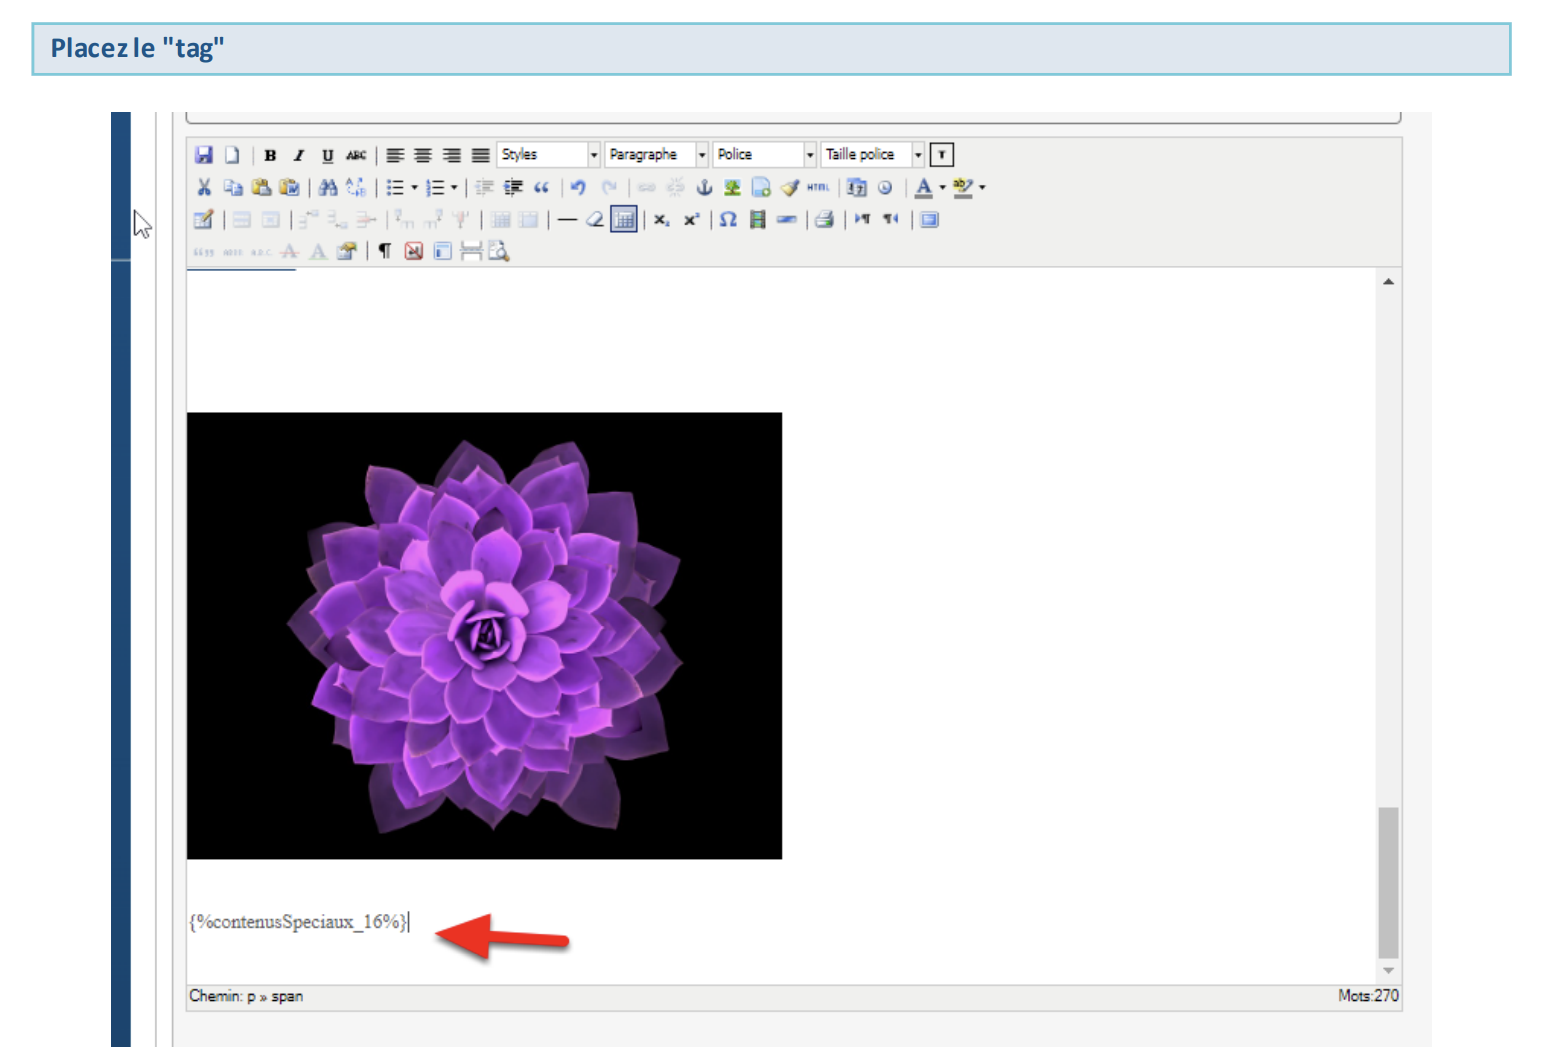Click the editor vertical scrollbar thumb
Screen dimensions: 1542x1064
coord(1388,883)
